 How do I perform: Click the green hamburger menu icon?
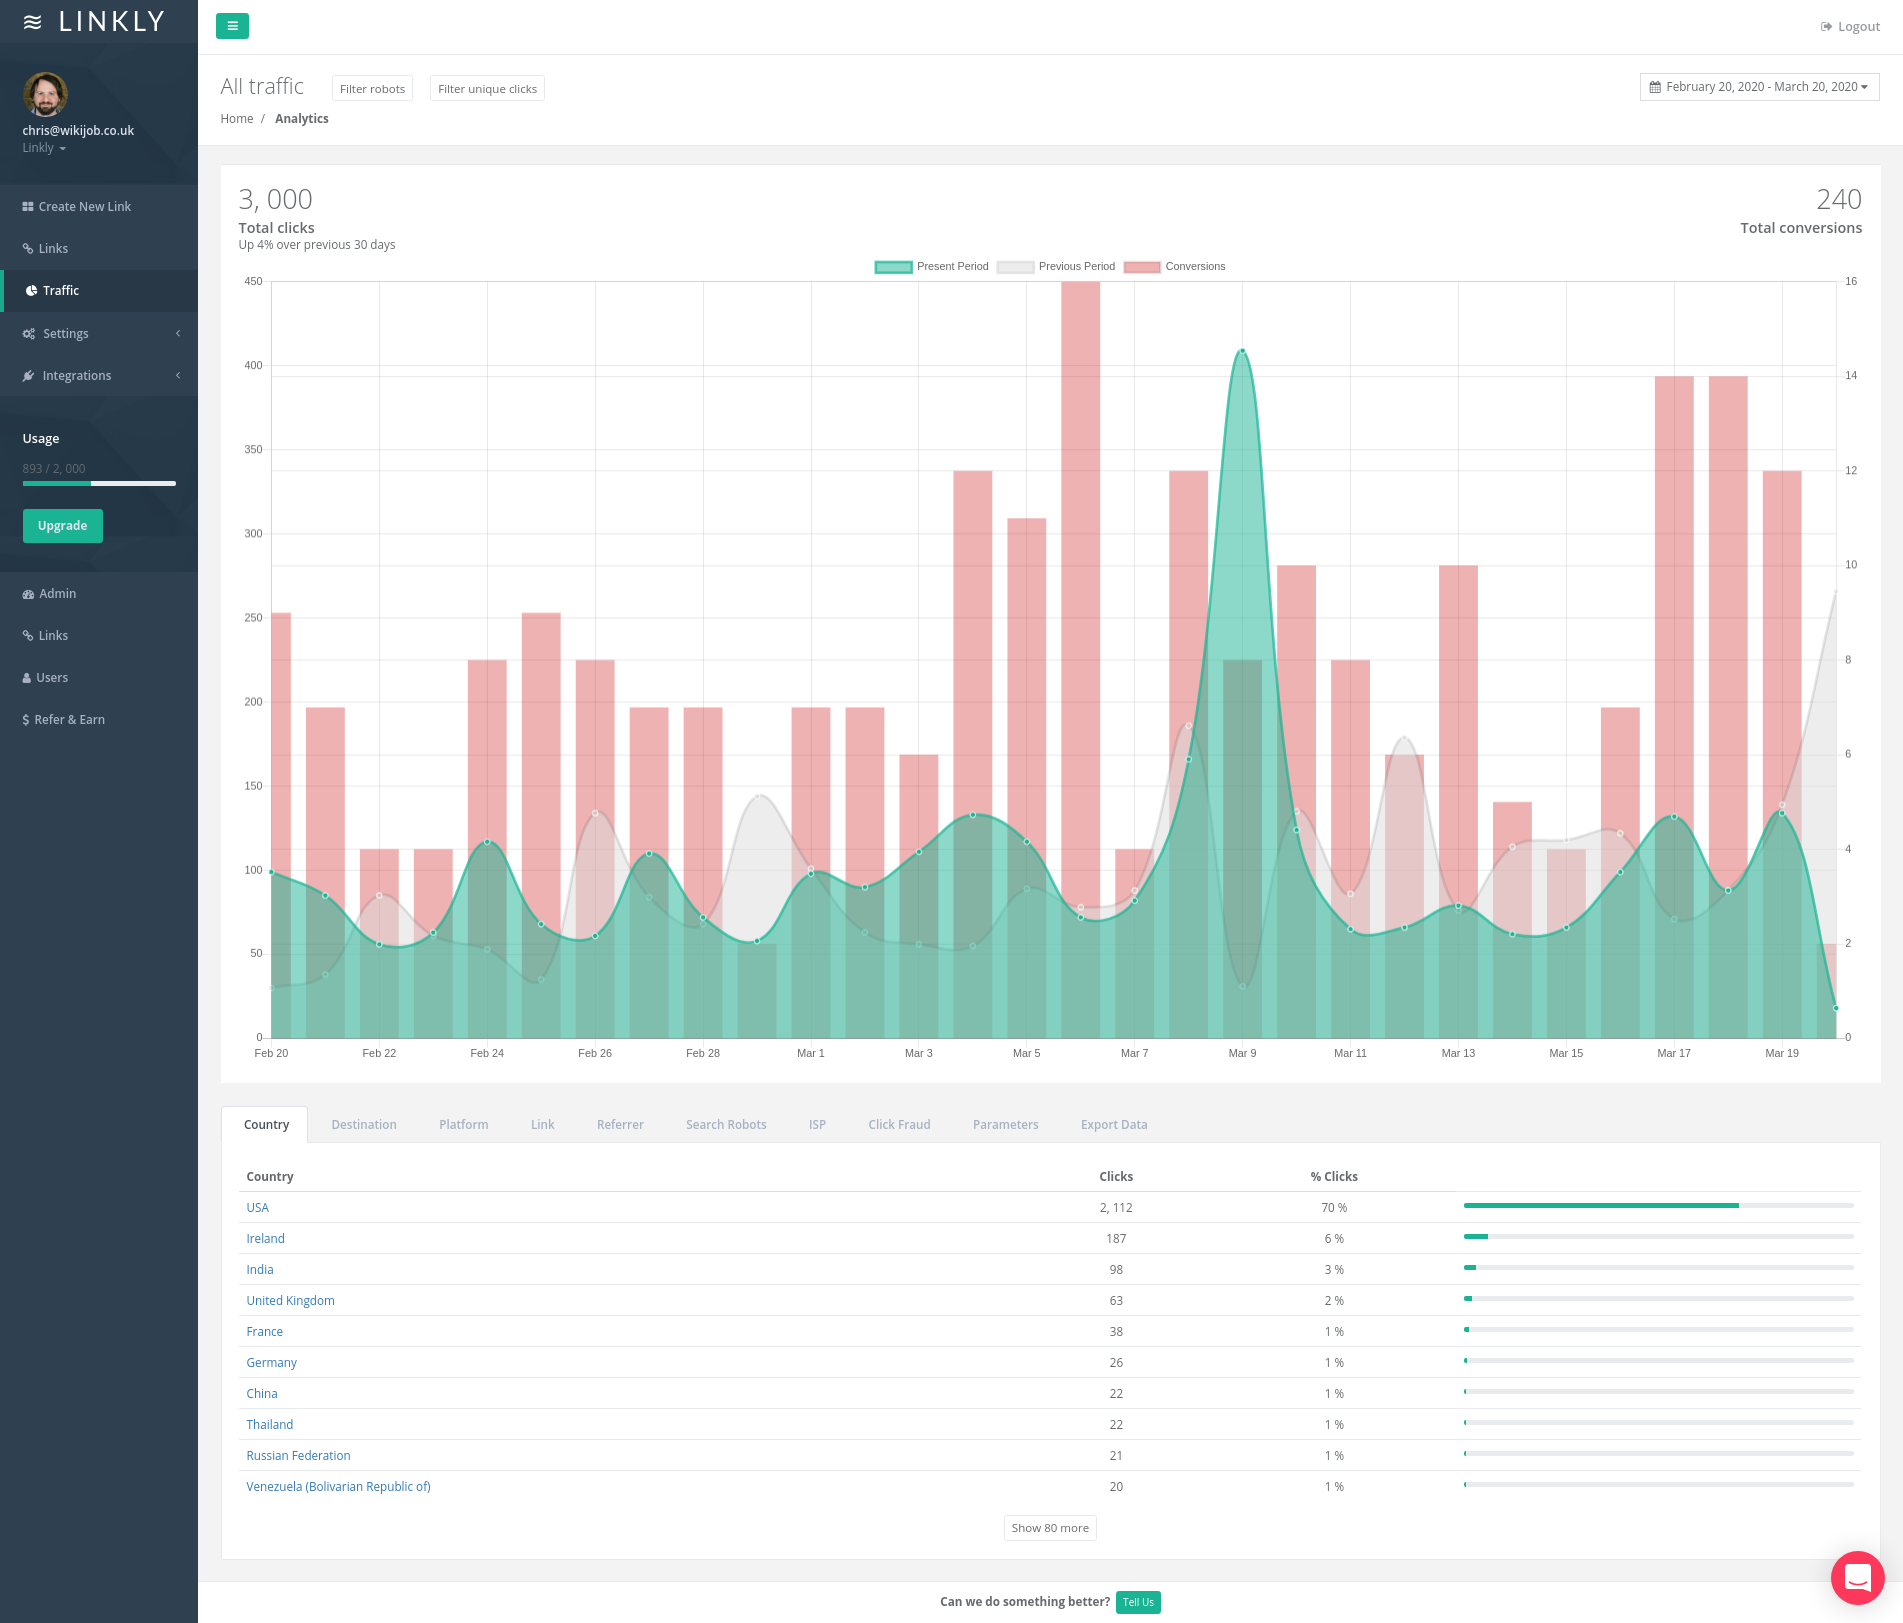(x=232, y=26)
